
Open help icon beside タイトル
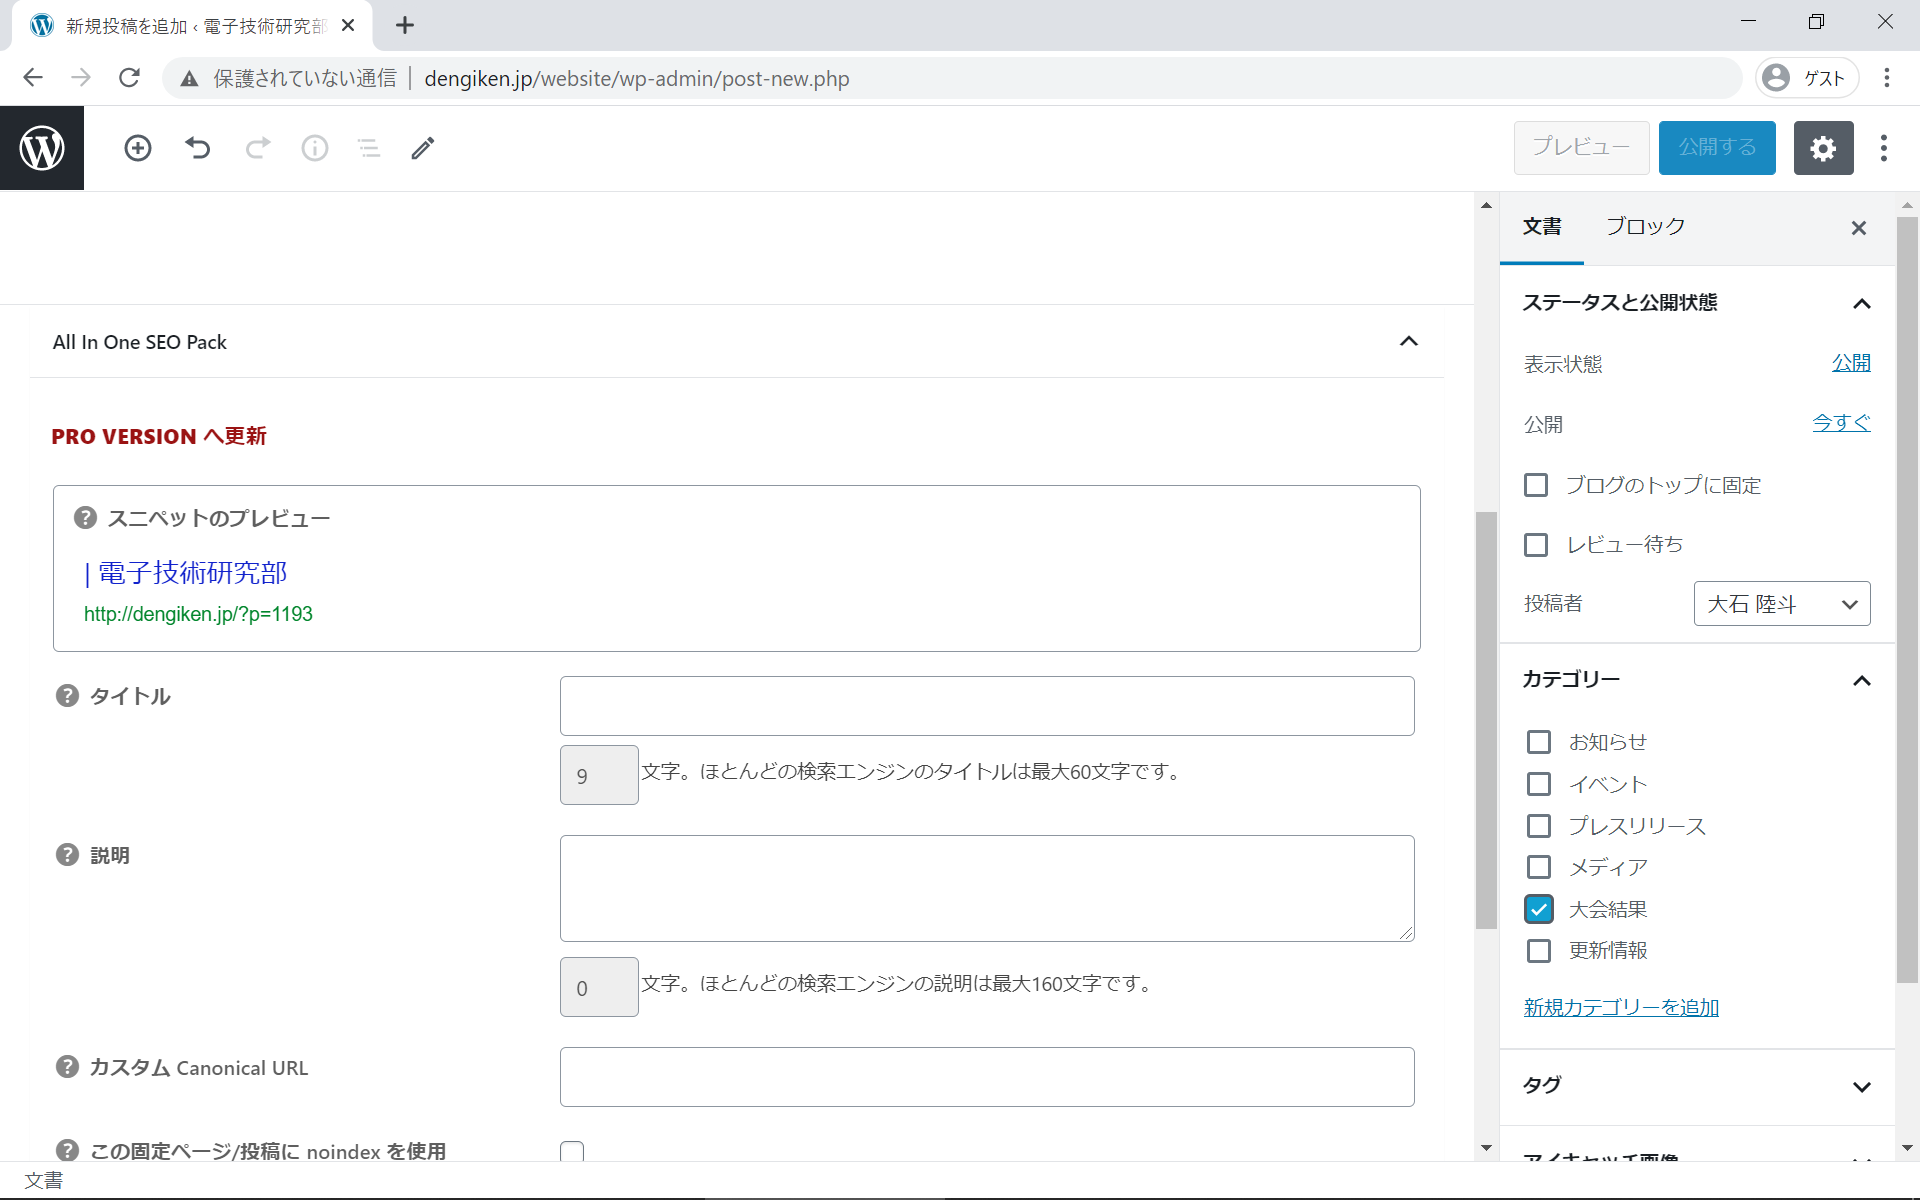coord(67,696)
